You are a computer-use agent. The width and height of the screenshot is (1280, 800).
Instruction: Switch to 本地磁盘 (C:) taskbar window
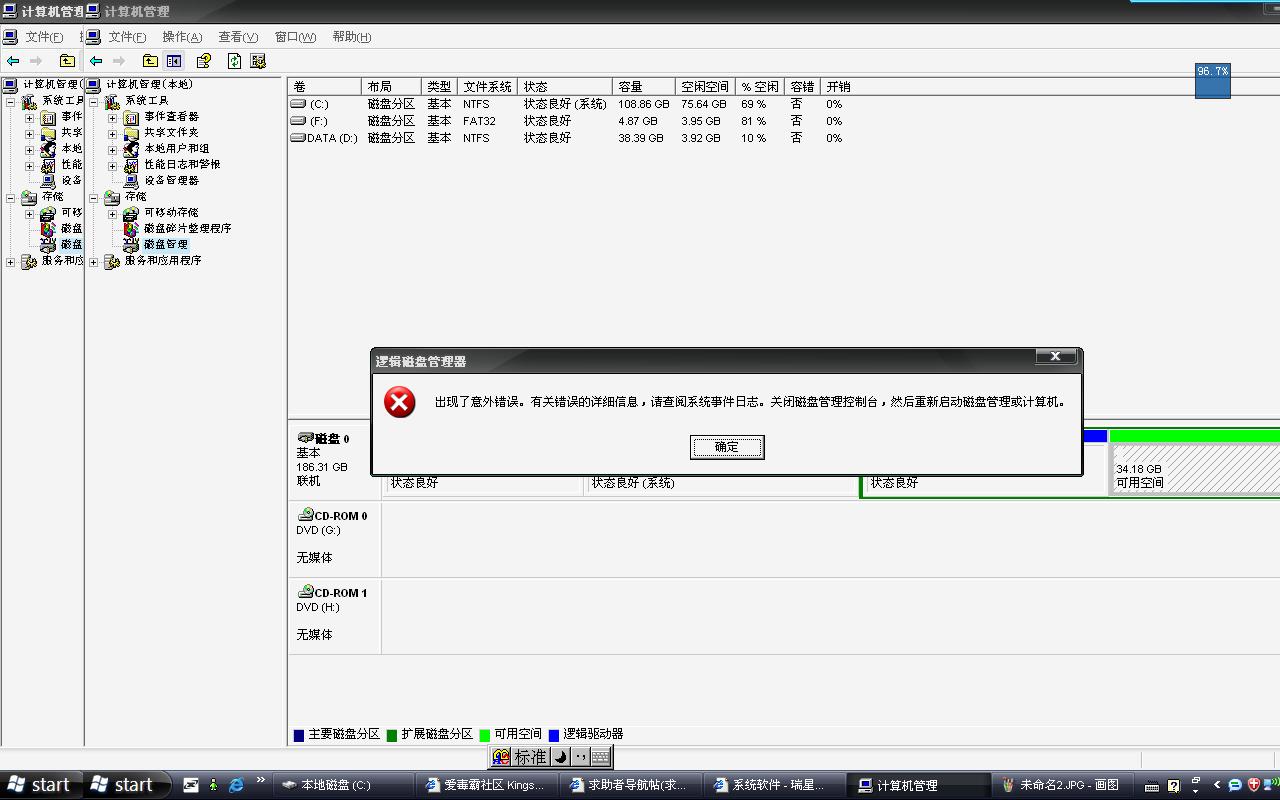343,785
